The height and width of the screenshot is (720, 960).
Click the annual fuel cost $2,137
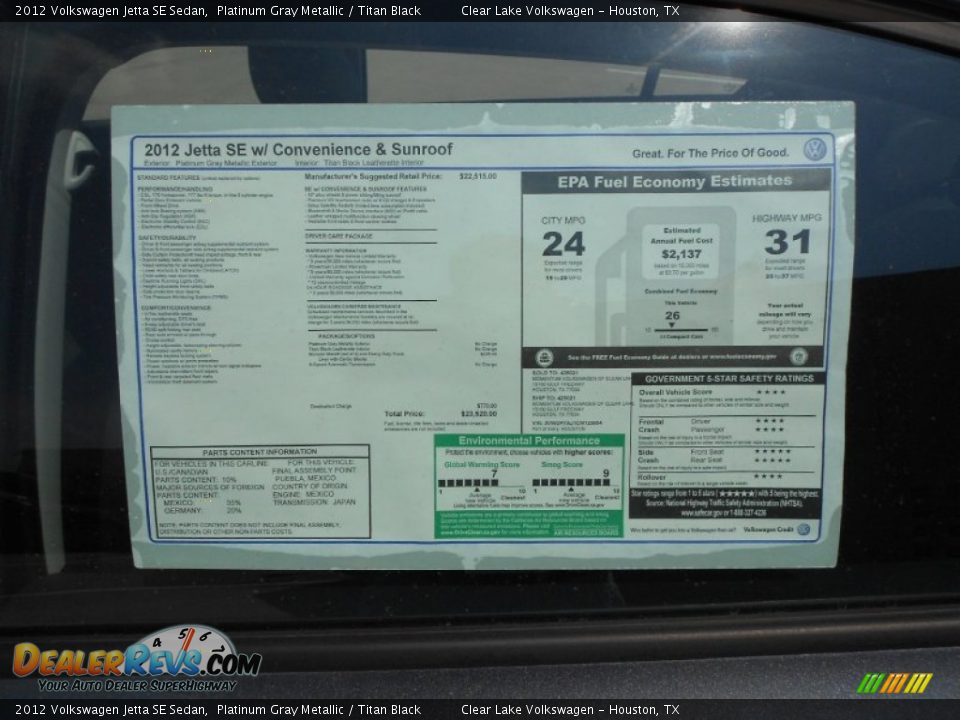681,254
